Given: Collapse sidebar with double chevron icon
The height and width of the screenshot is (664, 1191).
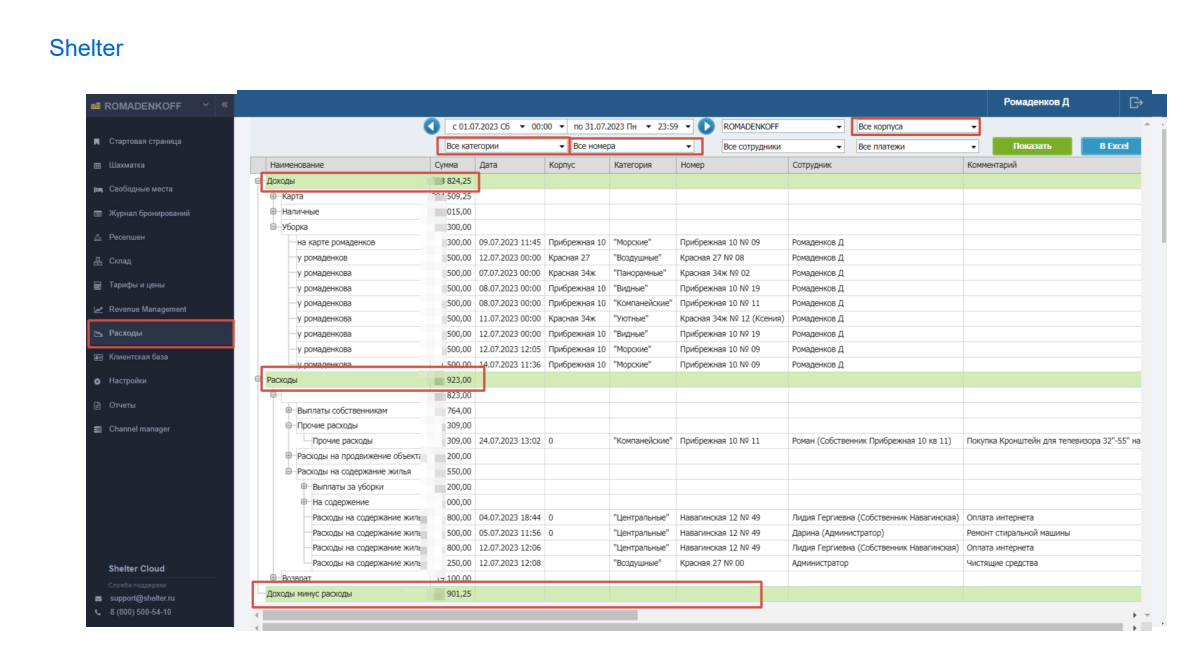Looking at the screenshot, I should [225, 105].
